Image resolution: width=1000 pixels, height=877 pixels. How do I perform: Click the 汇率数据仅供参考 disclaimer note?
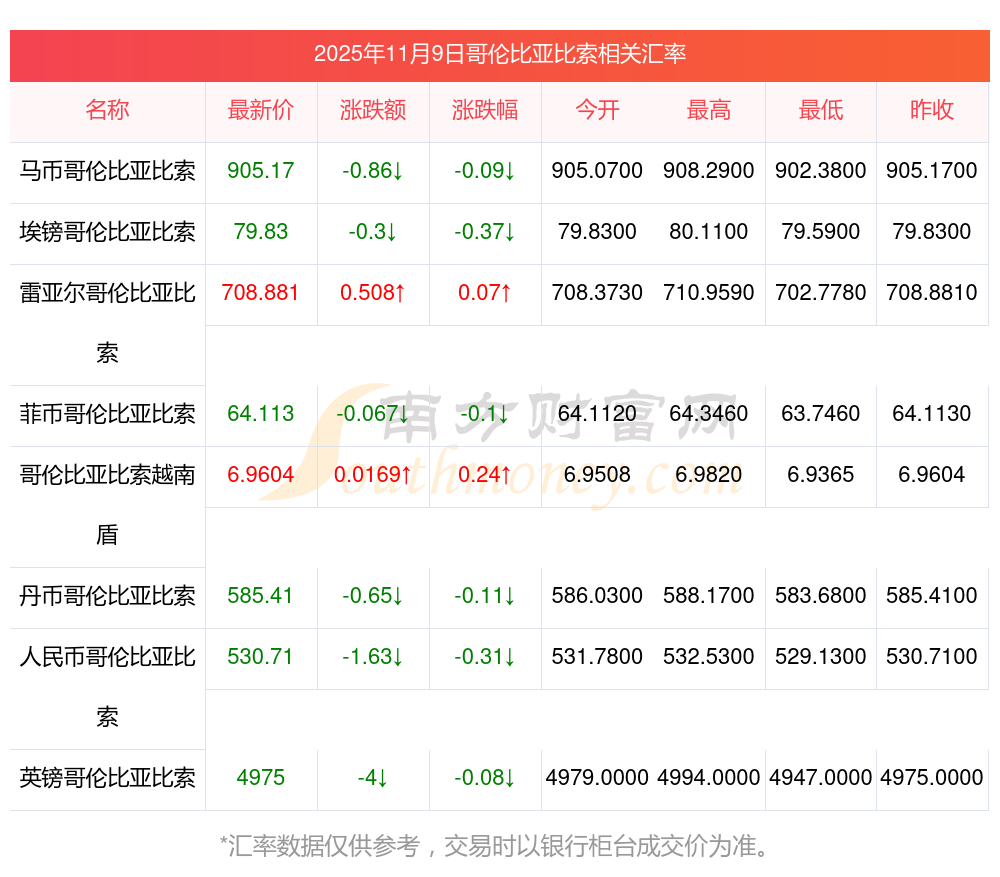pos(497,847)
